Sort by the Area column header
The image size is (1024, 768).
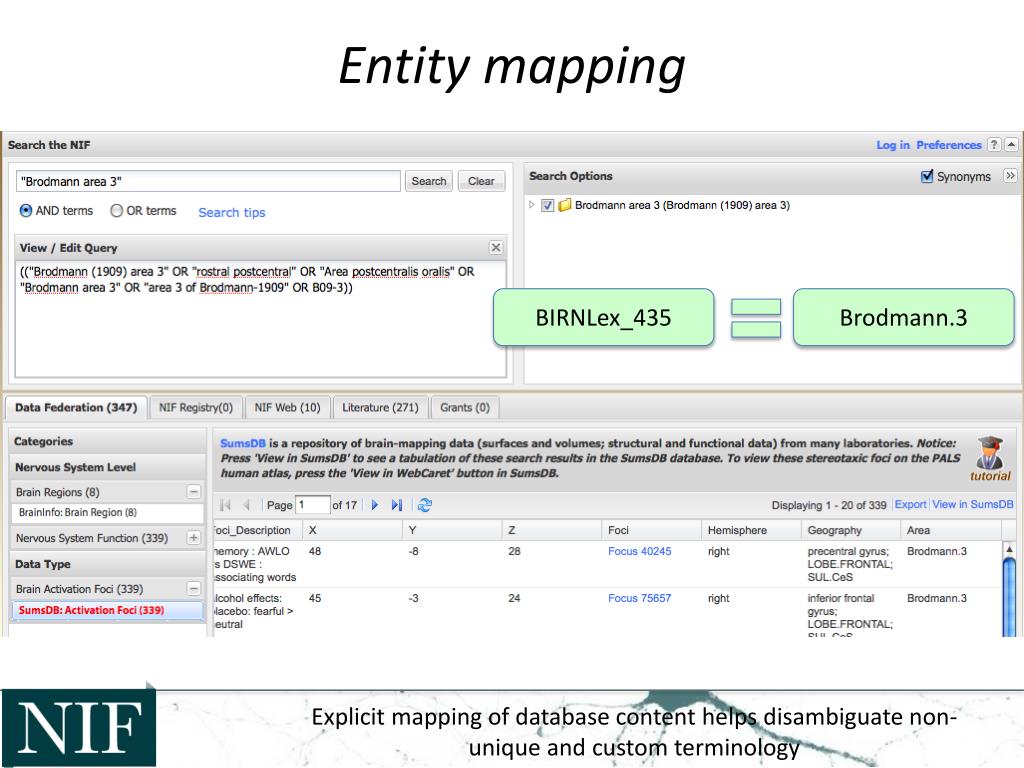[x=951, y=530]
